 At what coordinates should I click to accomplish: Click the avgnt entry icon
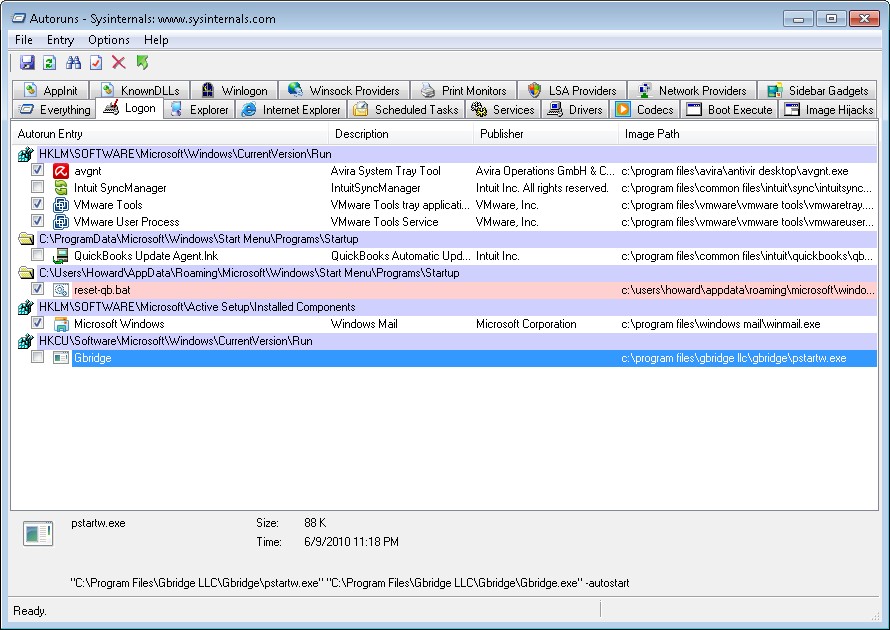coord(61,171)
